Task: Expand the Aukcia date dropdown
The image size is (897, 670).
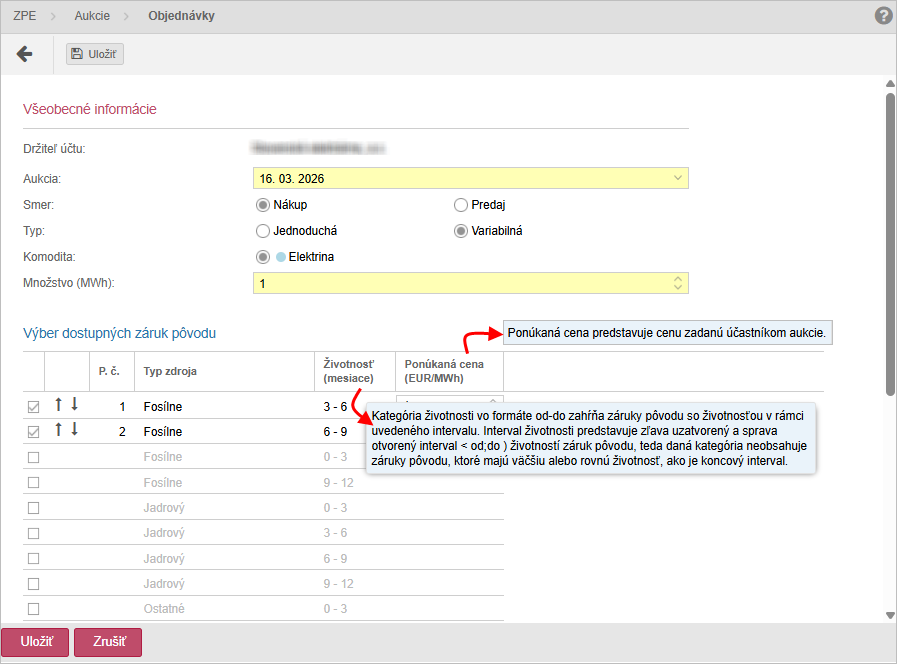Action: pos(677,179)
